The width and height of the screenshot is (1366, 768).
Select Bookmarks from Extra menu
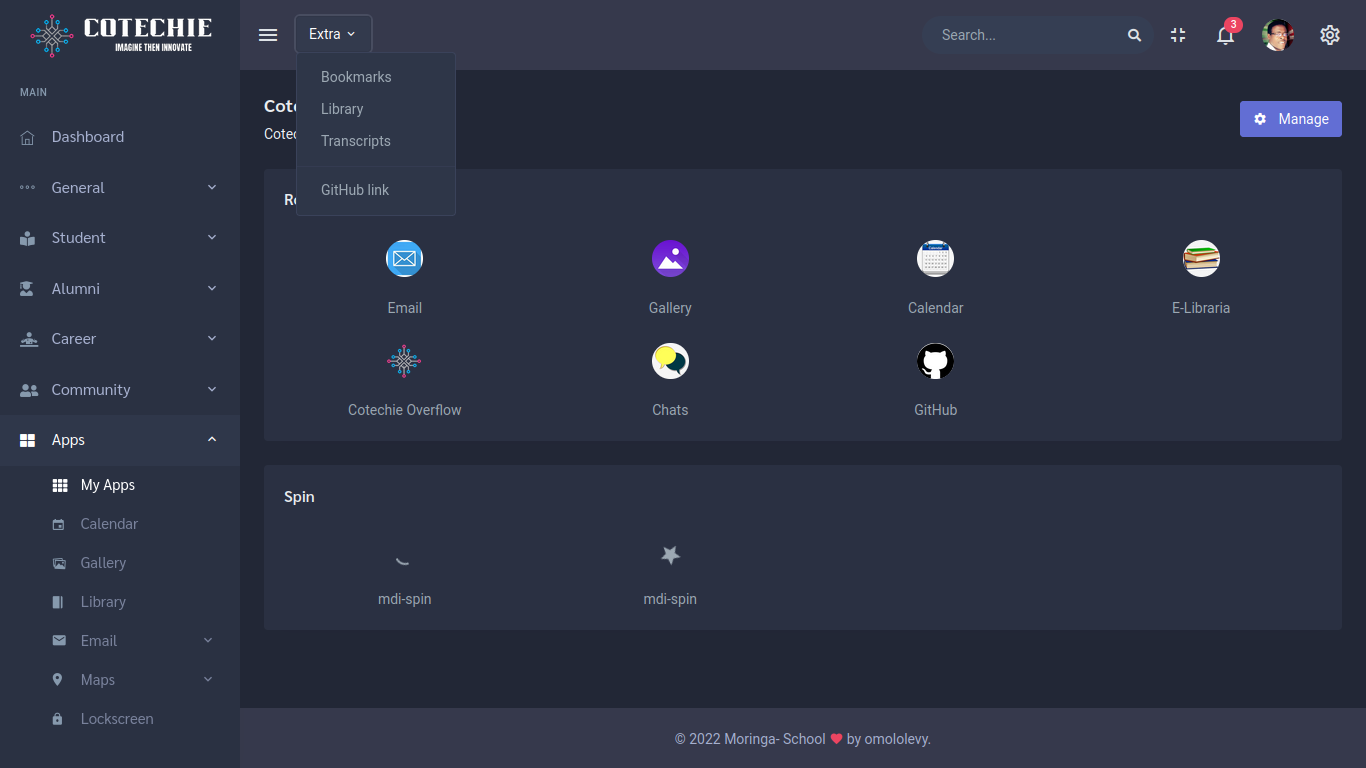[x=376, y=77]
